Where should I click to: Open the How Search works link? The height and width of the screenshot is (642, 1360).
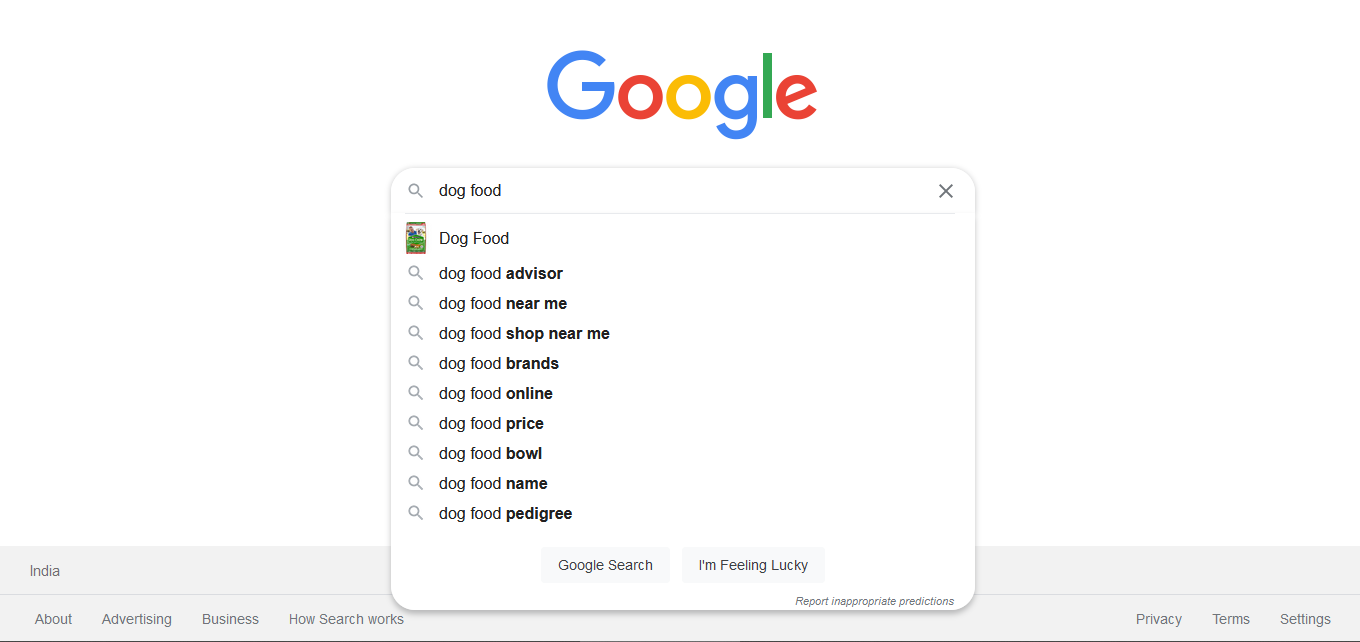pyautogui.click(x=346, y=619)
